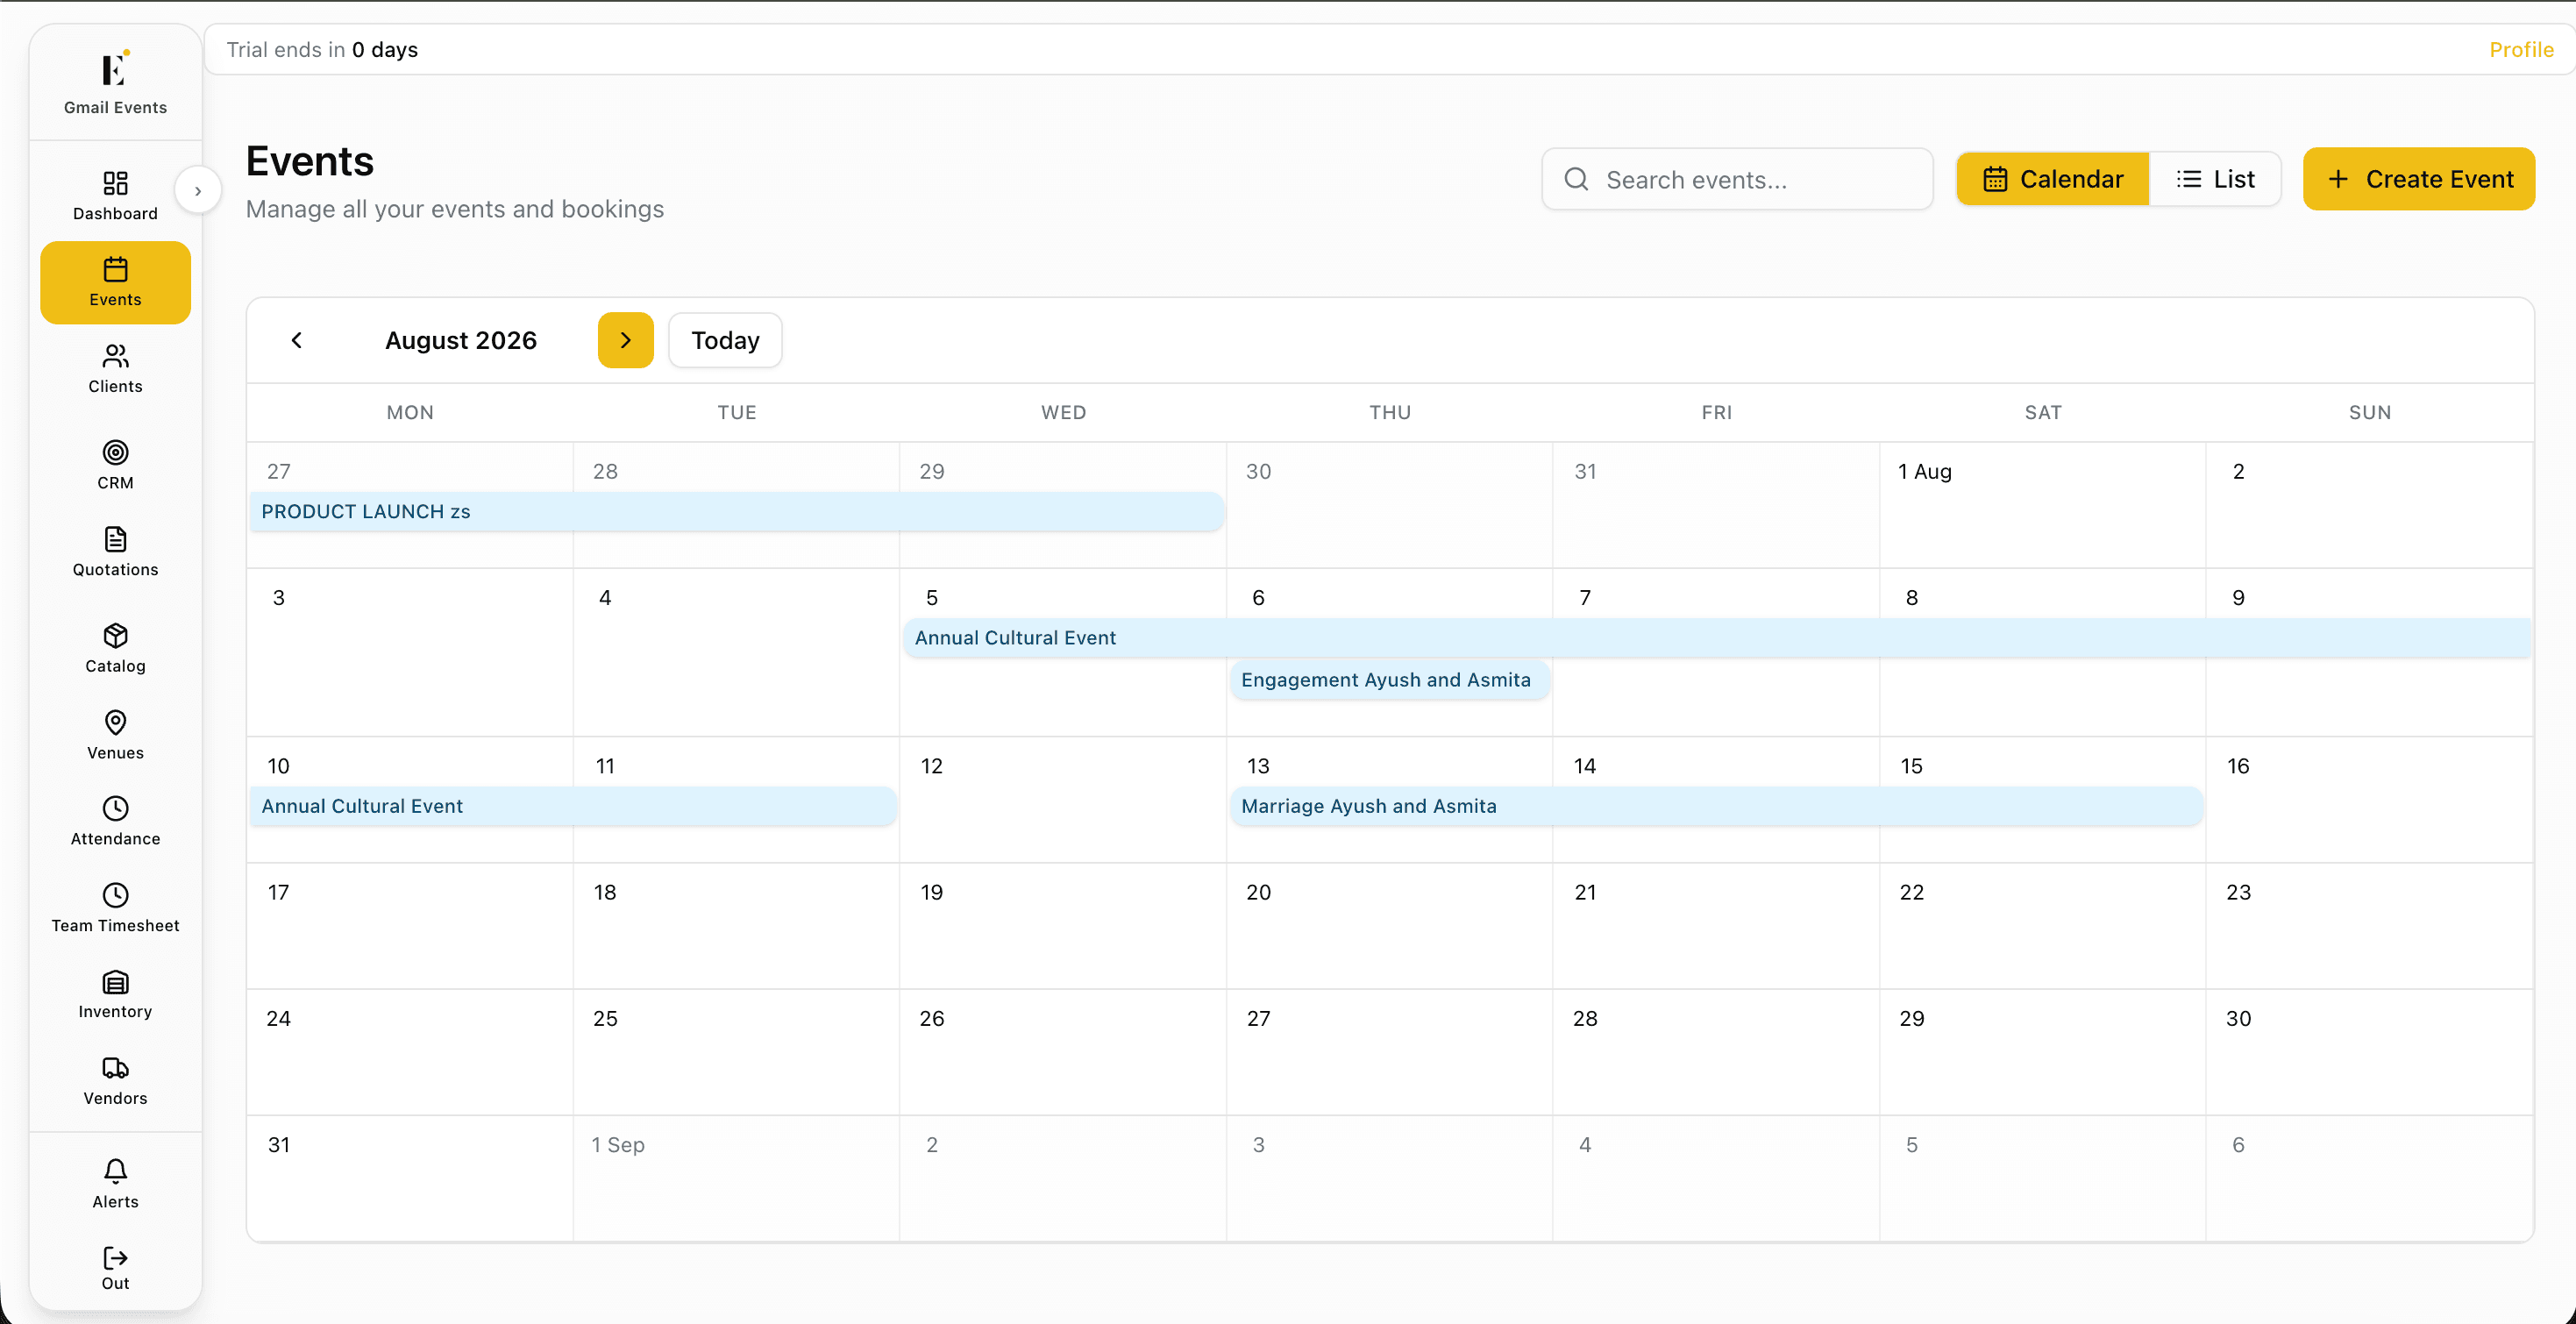Viewport: 2576px width, 1324px height.
Task: Click the Today button
Action: click(725, 340)
